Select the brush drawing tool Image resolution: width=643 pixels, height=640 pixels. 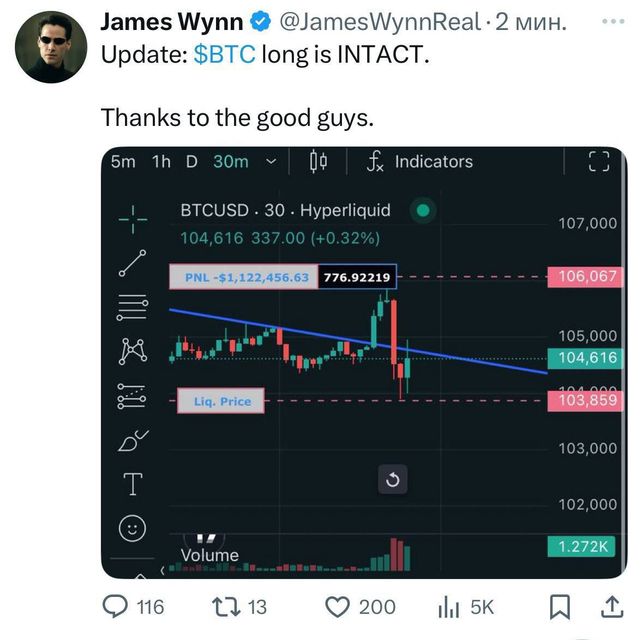point(133,440)
